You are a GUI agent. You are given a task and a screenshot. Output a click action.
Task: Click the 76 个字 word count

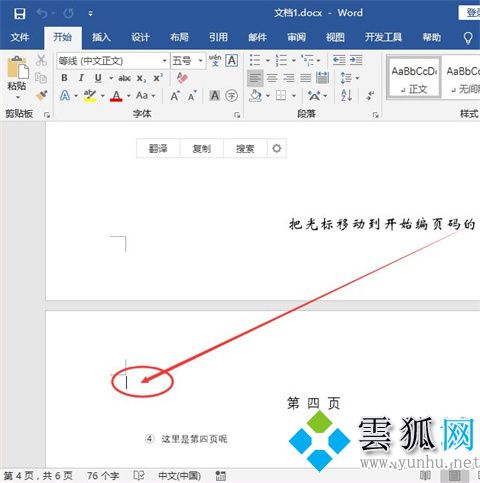(103, 476)
